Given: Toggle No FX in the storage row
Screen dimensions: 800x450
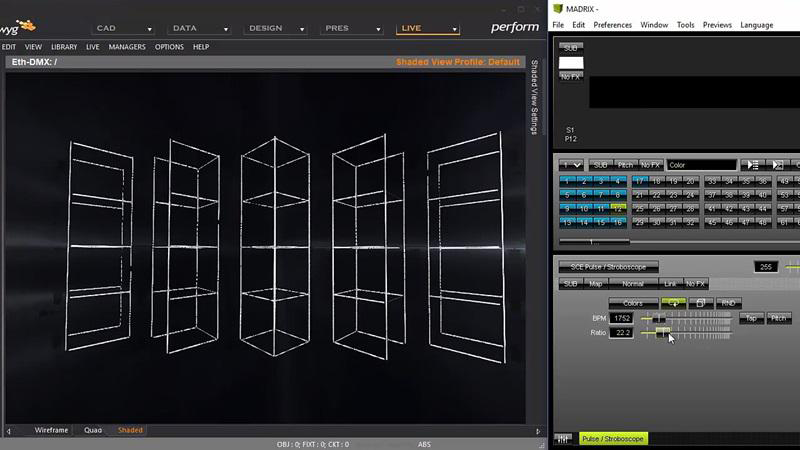Looking at the screenshot, I should click(x=650, y=165).
